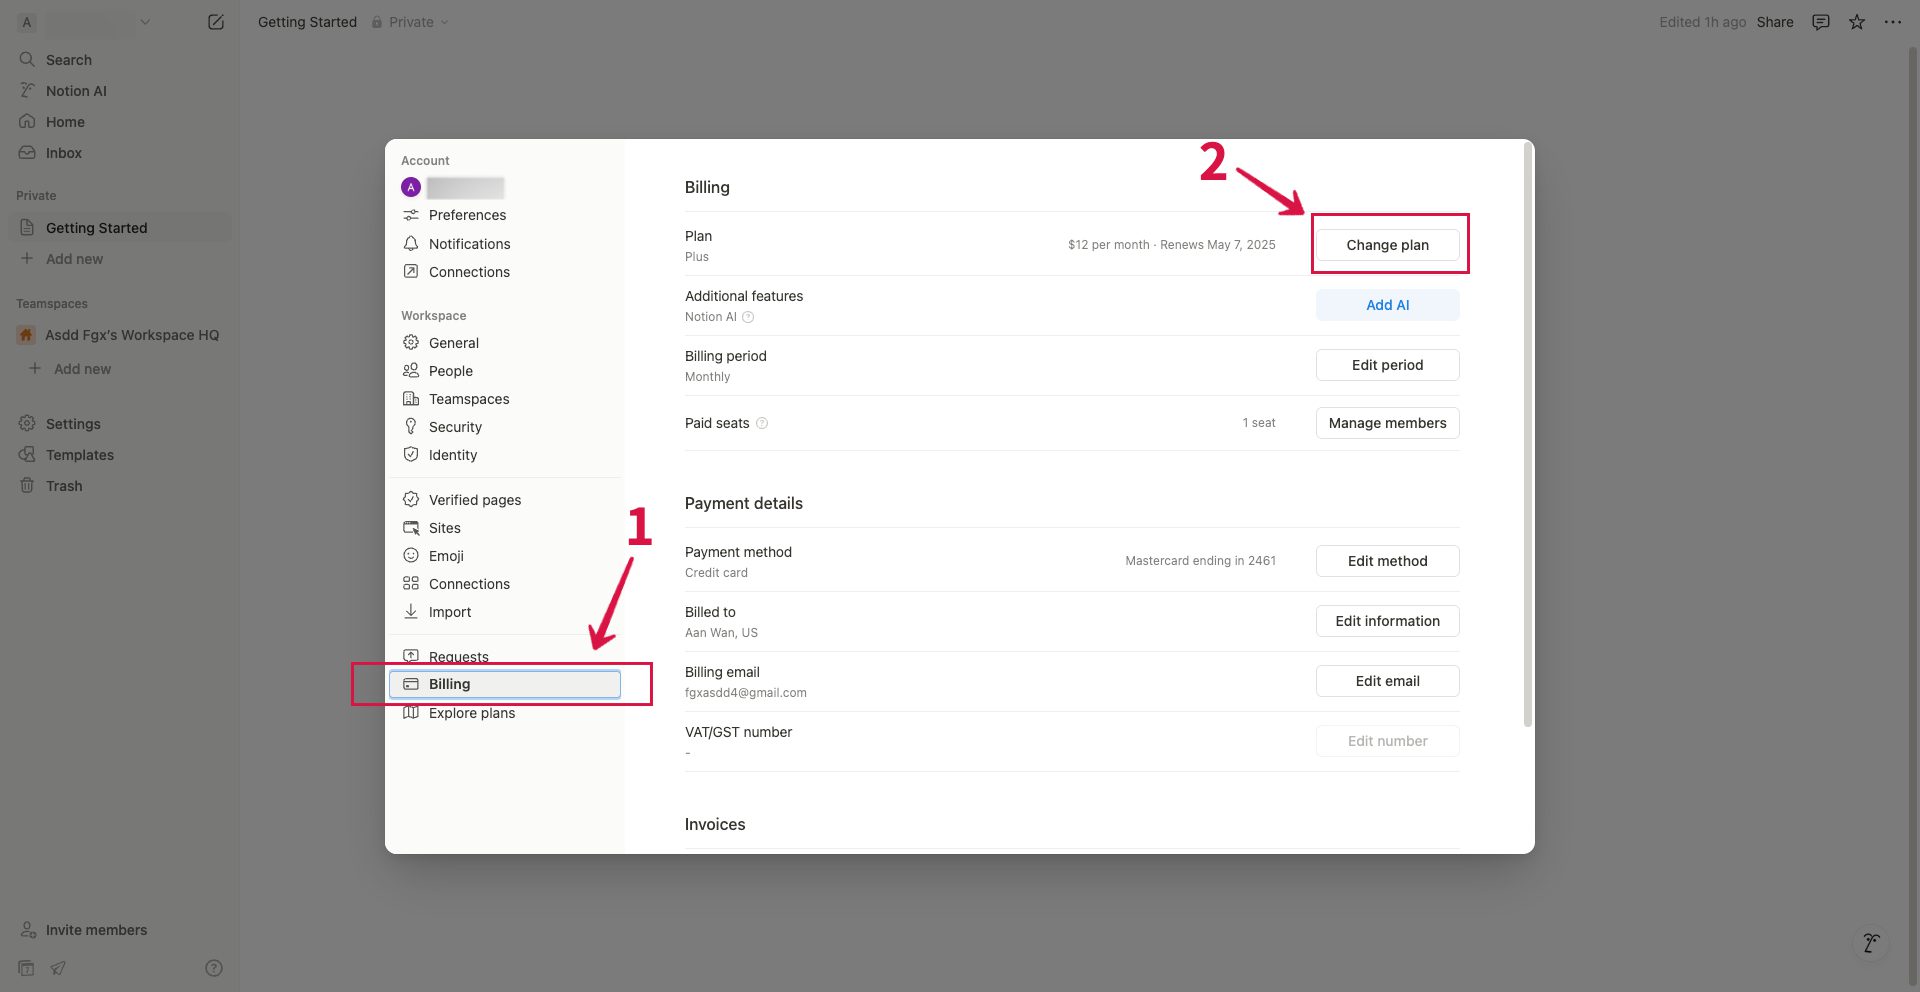This screenshot has height=992, width=1920.
Task: Open the comments icon in the top bar
Action: click(1821, 22)
